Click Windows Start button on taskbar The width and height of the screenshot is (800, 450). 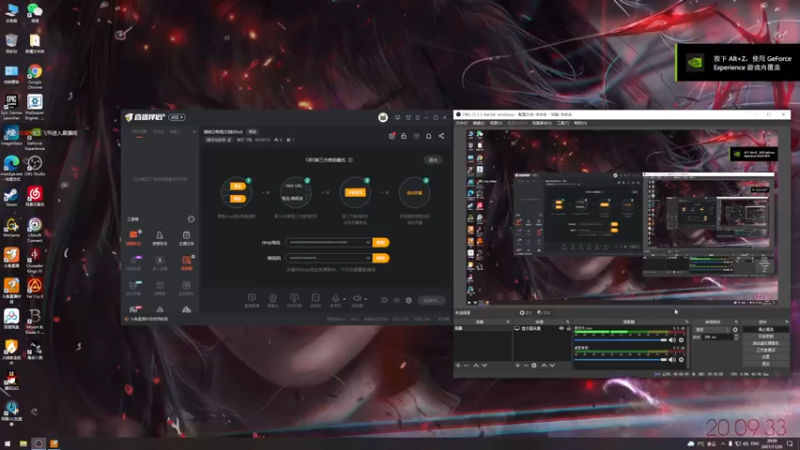(8, 443)
